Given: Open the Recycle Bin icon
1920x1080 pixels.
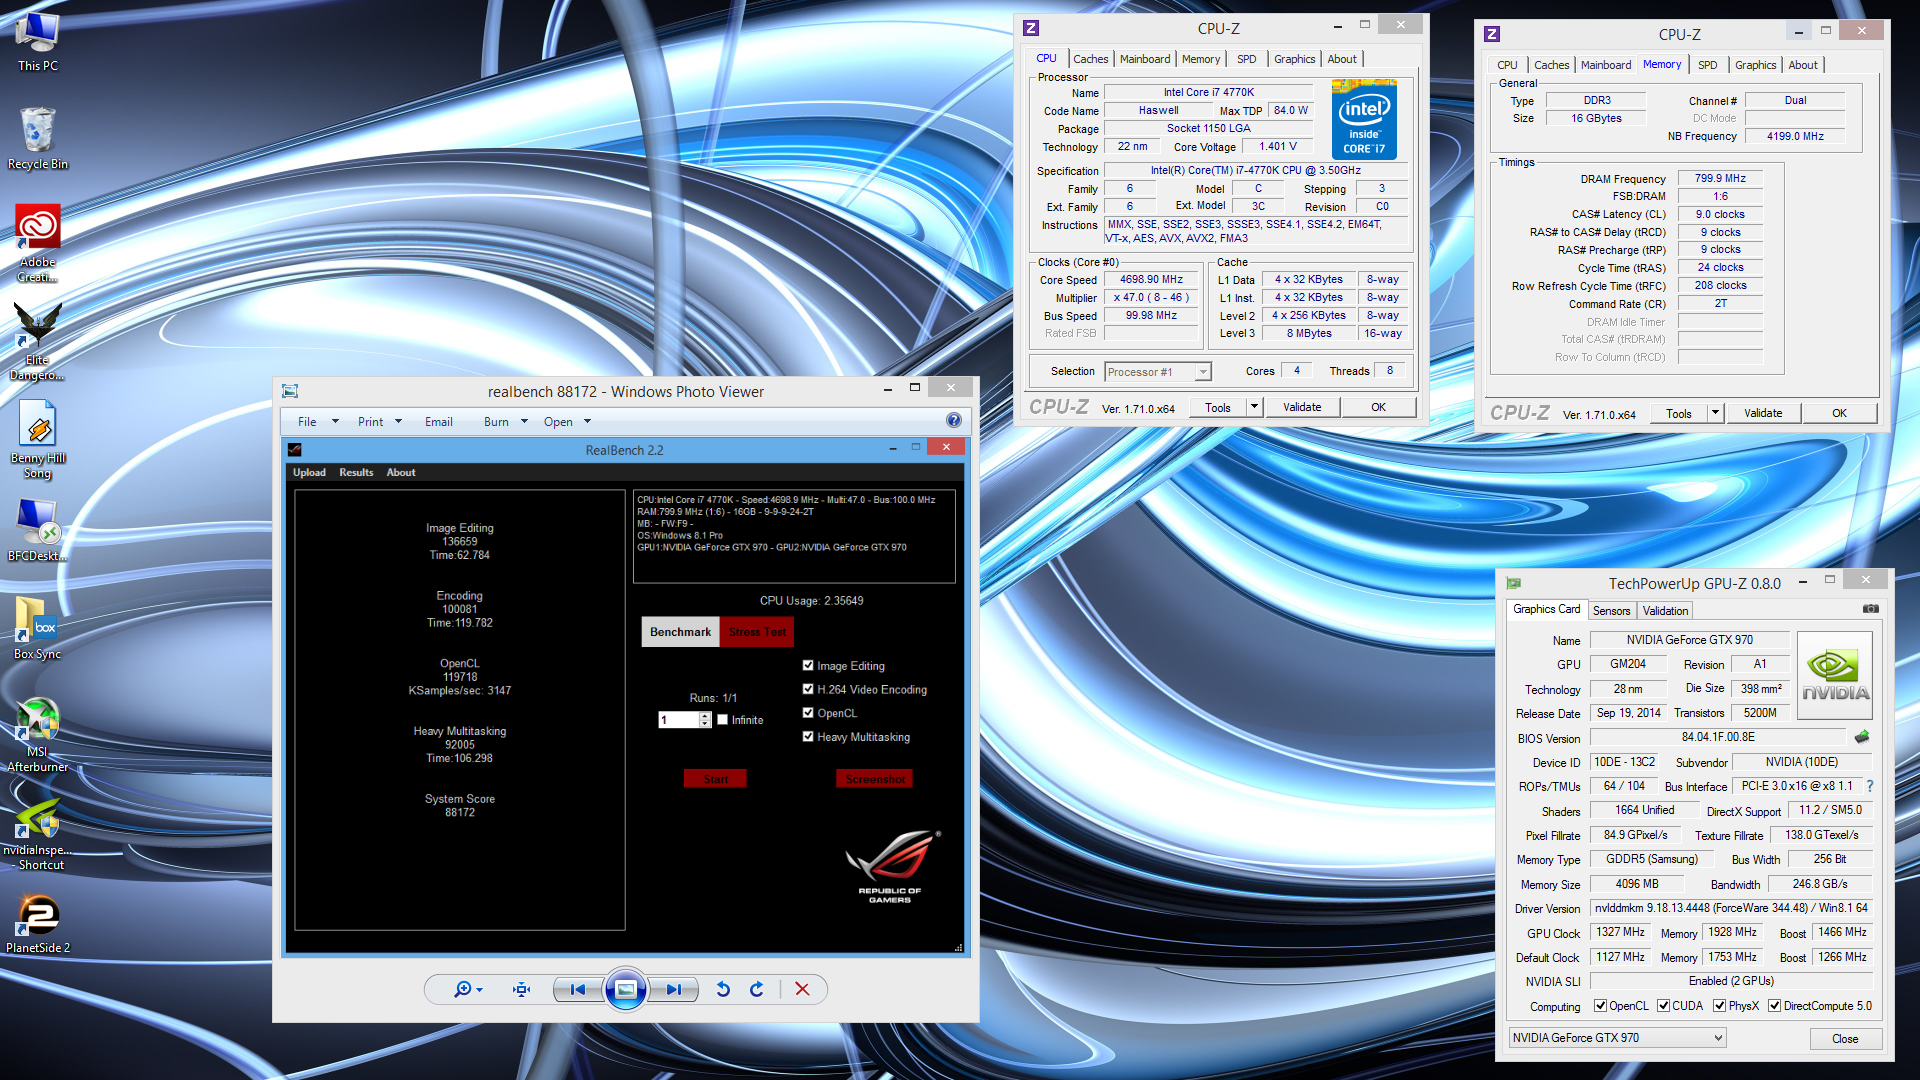Looking at the screenshot, I should 38,138.
